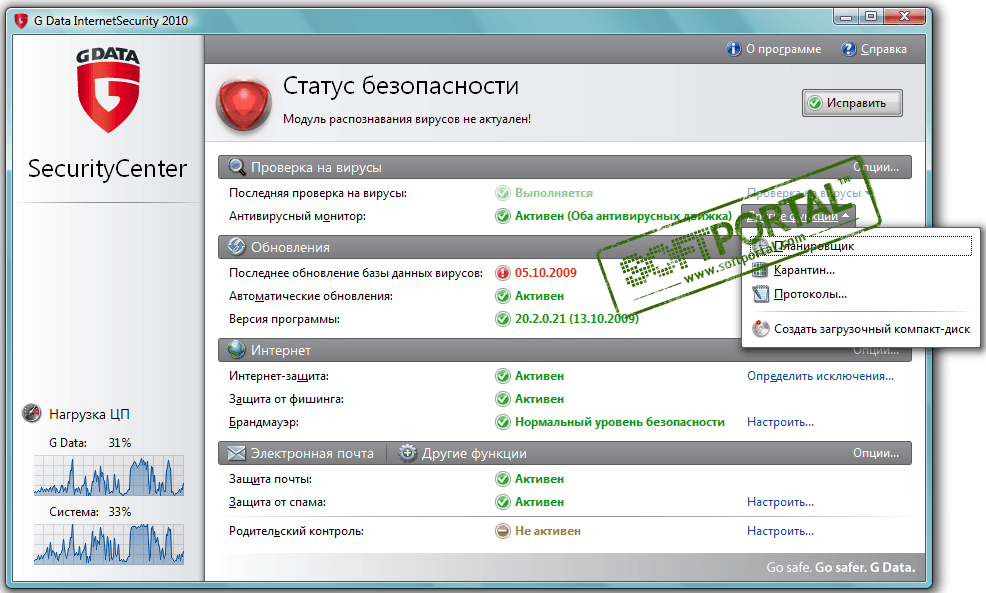Image resolution: width=986 pixels, height=593 pixels.
Task: Click the red security status orb
Action: [x=243, y=104]
